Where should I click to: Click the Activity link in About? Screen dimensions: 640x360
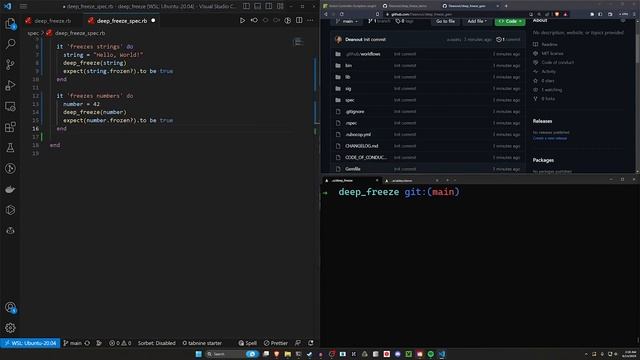(544, 71)
